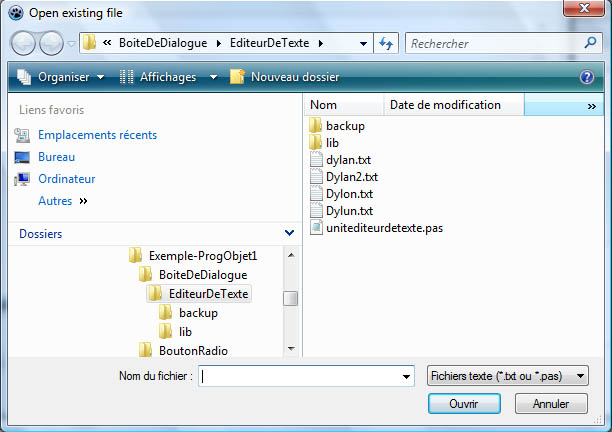Click the folder tree scroll down arrow
Screen dimensions: 612x432
[291, 348]
